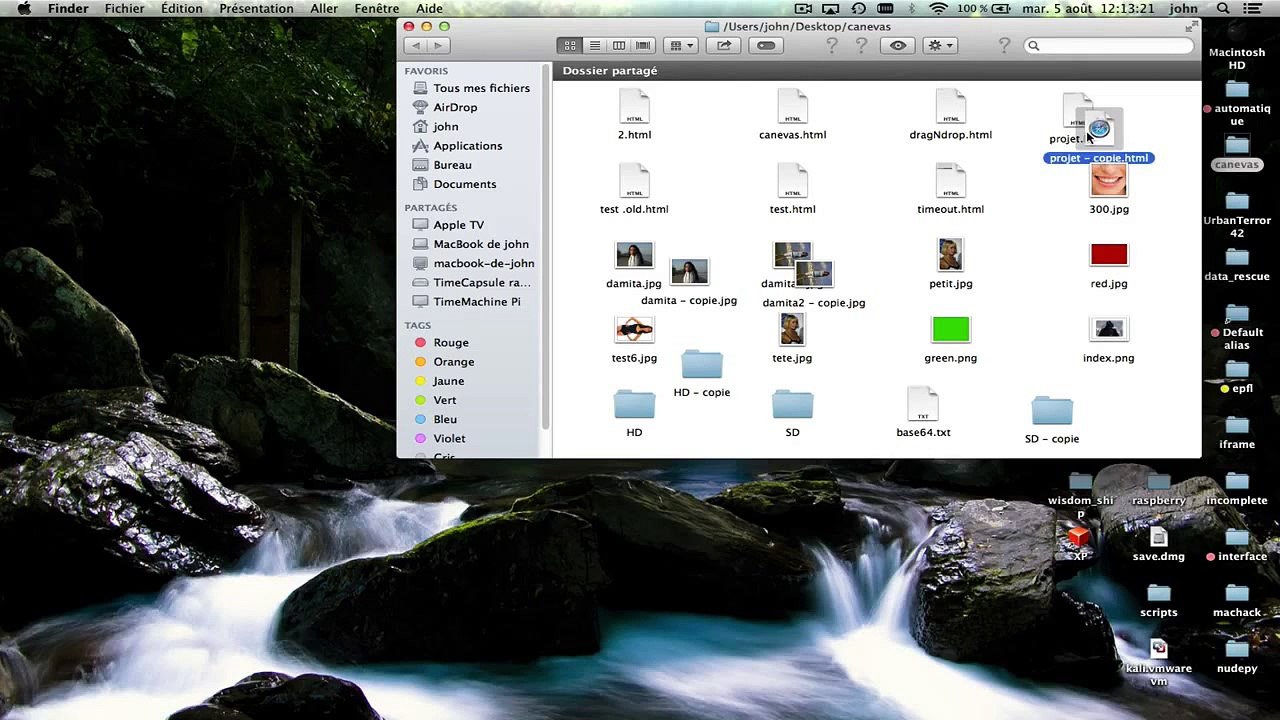Select the Rouge tag in sidebar
This screenshot has width=1280, height=720.
(450, 343)
